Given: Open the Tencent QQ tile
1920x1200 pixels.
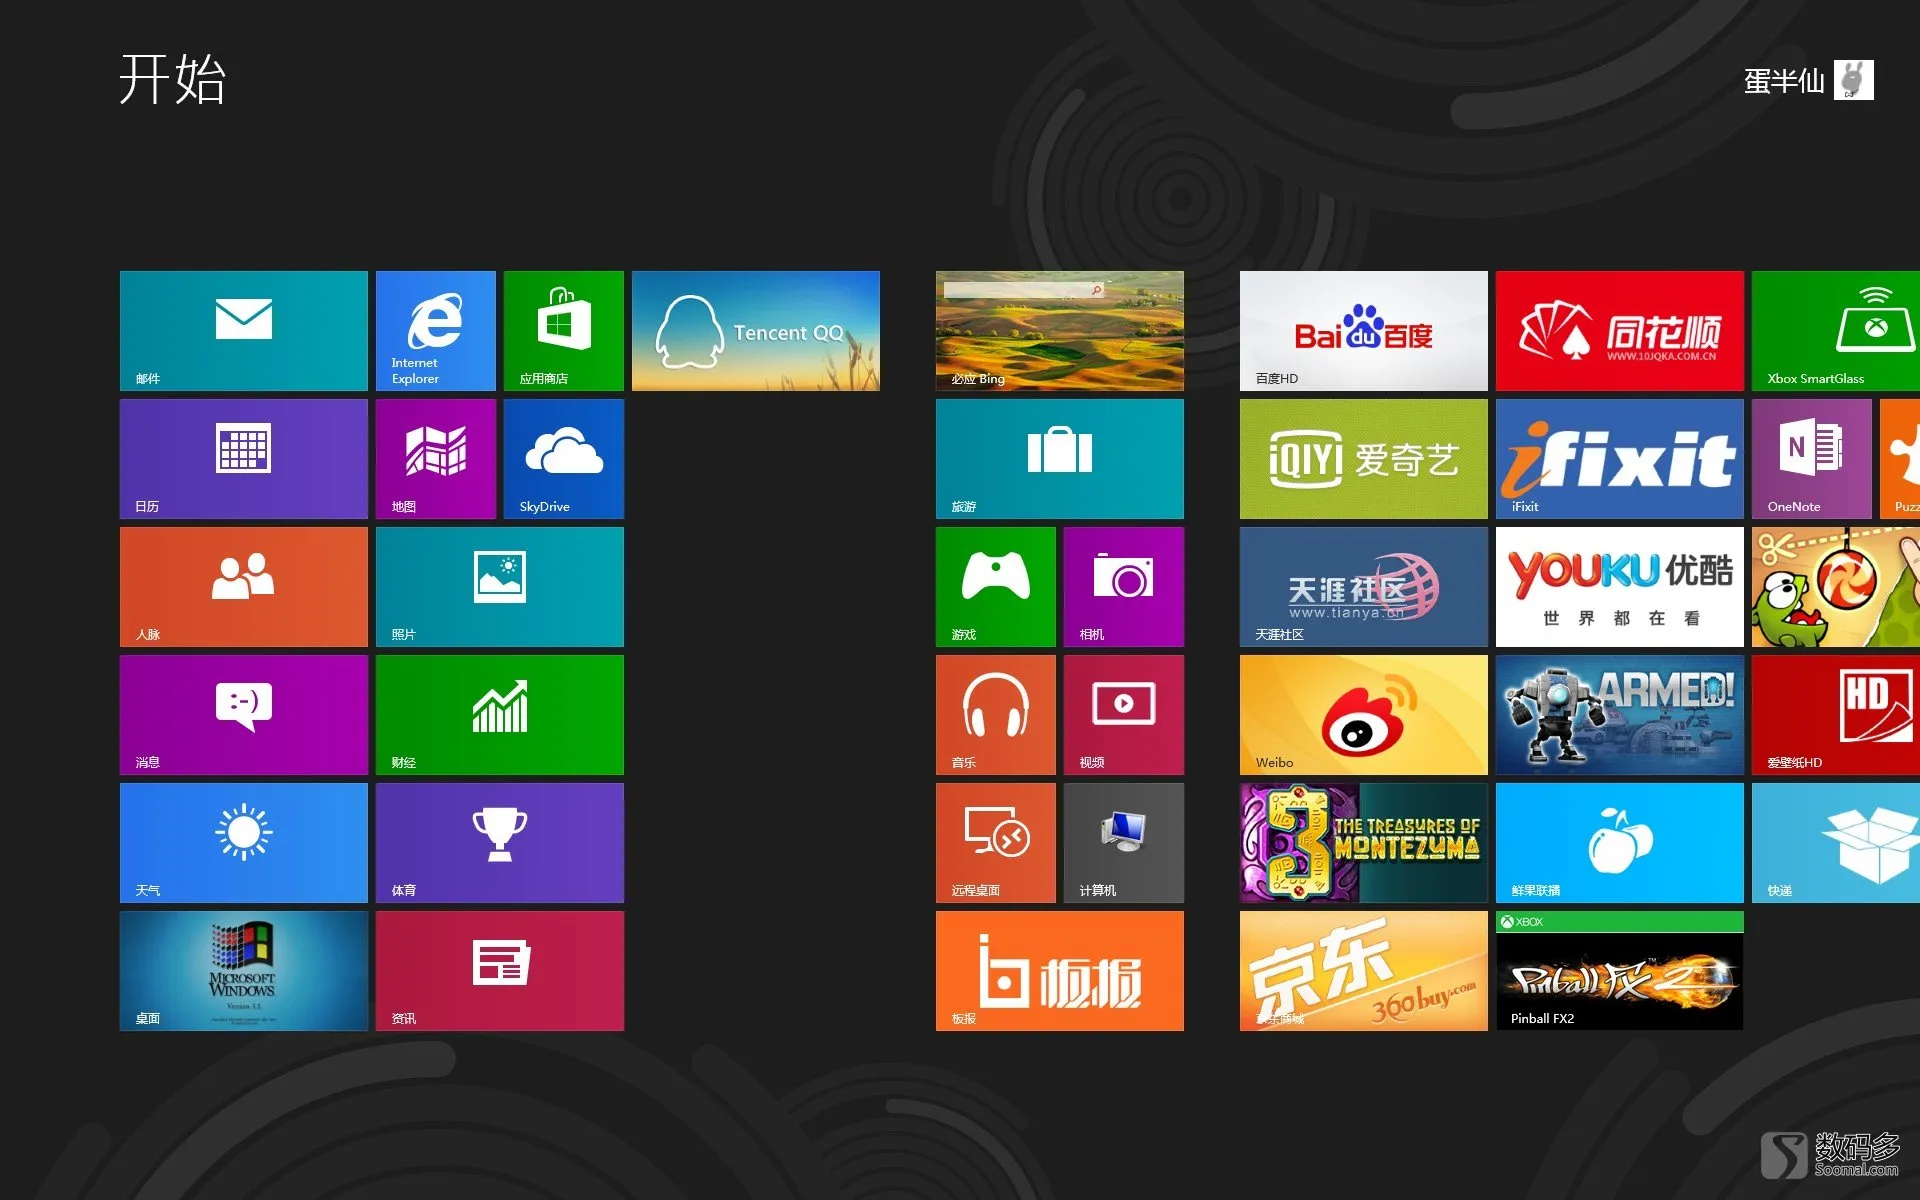Looking at the screenshot, I should pos(756,331).
